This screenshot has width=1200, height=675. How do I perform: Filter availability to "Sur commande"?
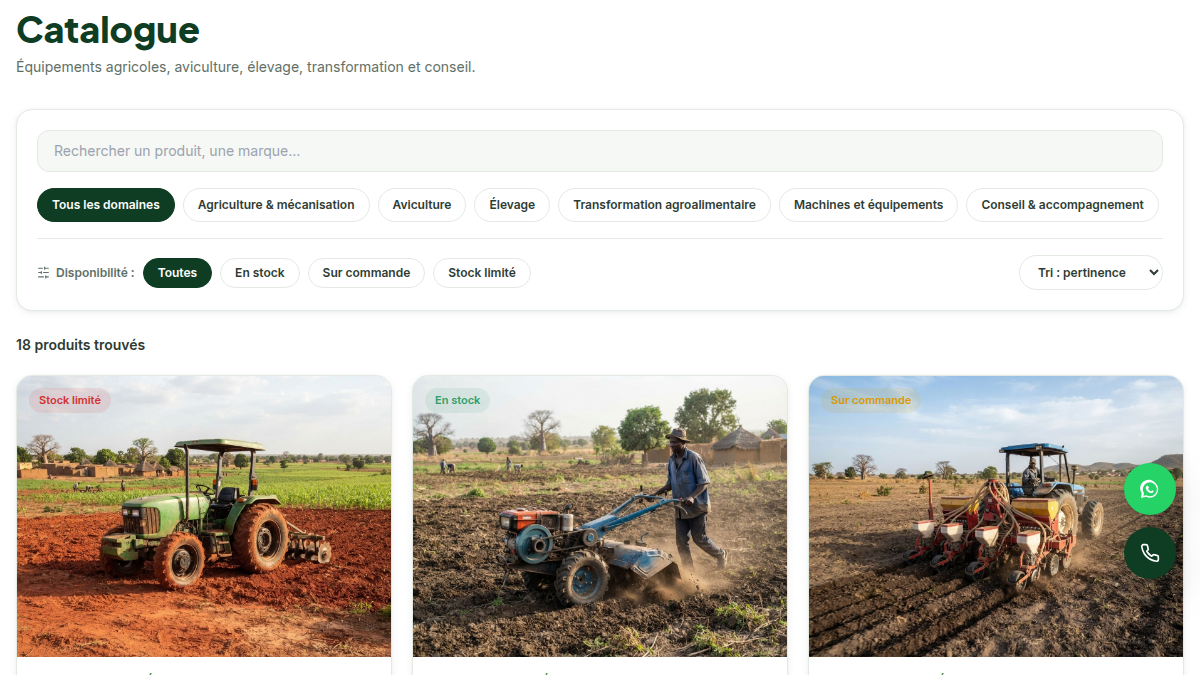coord(366,273)
